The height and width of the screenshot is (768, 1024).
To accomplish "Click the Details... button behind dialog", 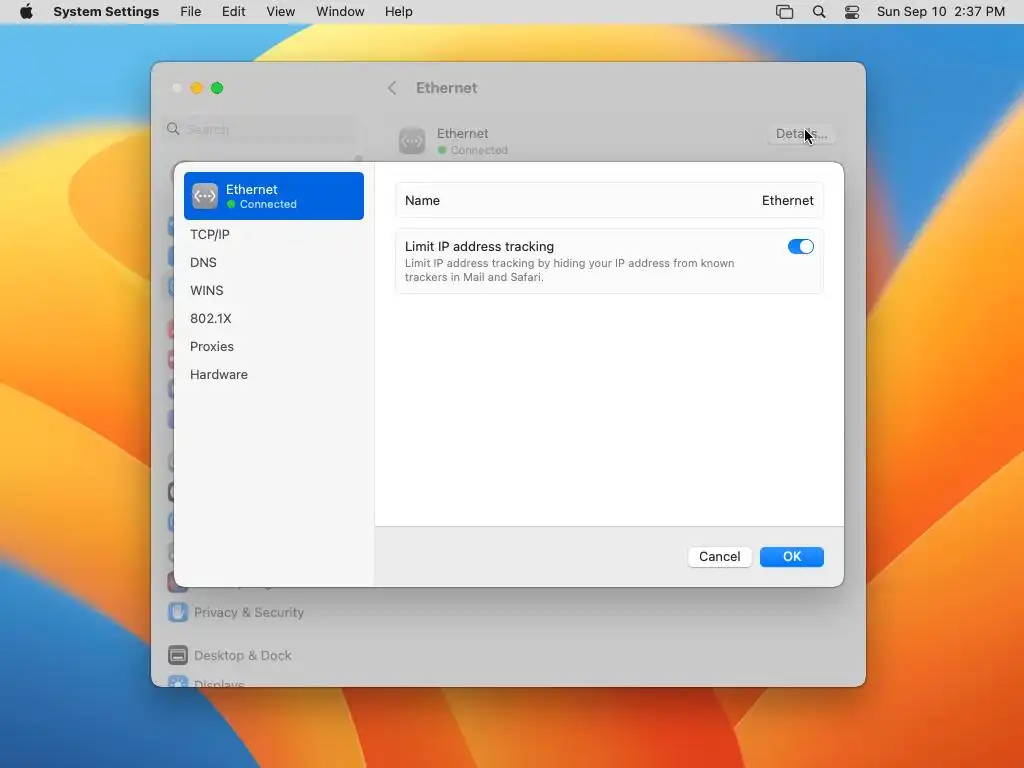I will (801, 134).
